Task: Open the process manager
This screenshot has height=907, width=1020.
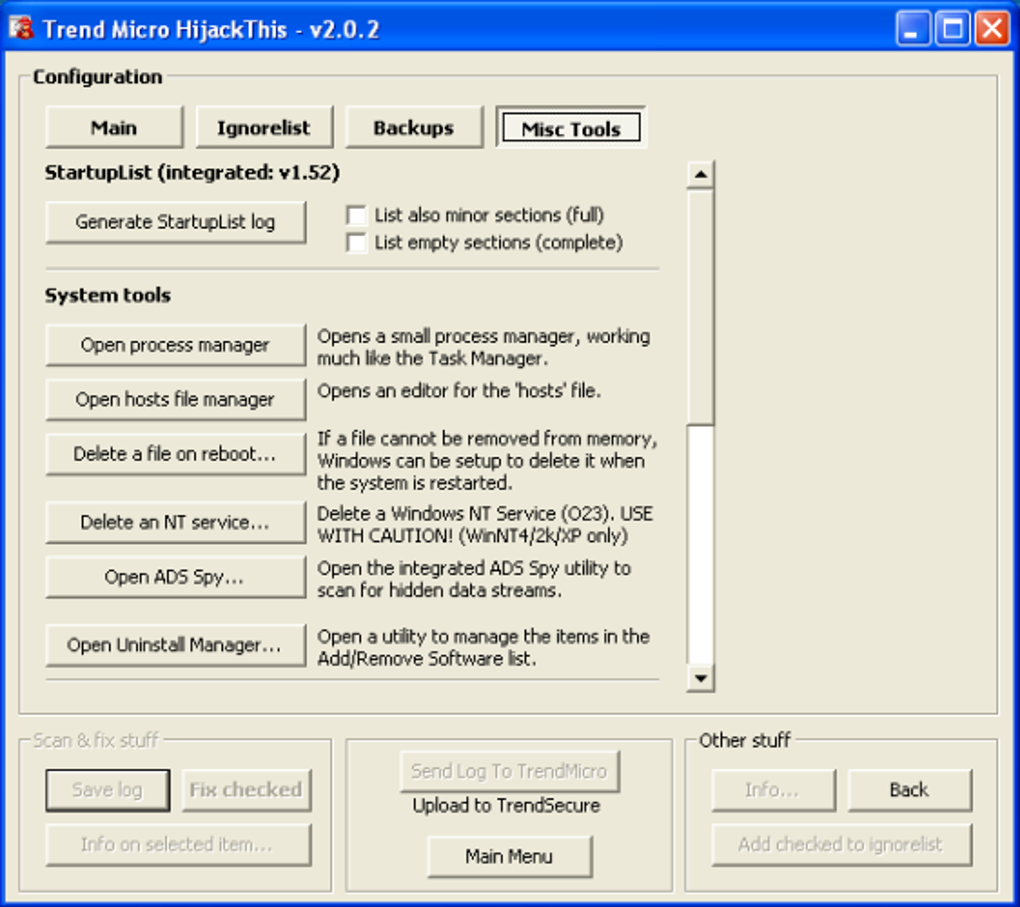Action: coord(174,345)
